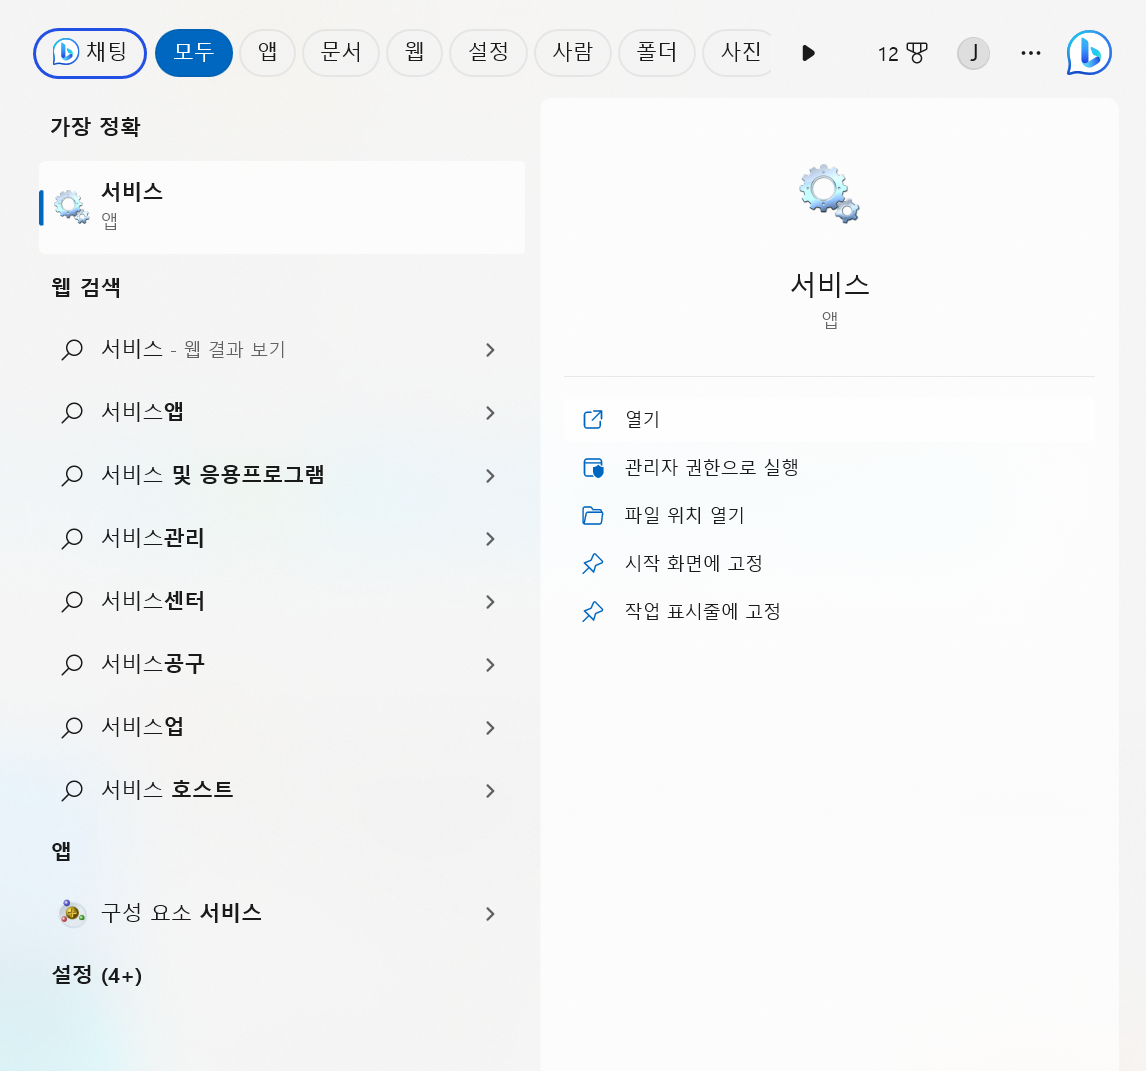Click the search icon beside 서비스공구
The width and height of the screenshot is (1146, 1071).
pyautogui.click(x=72, y=664)
